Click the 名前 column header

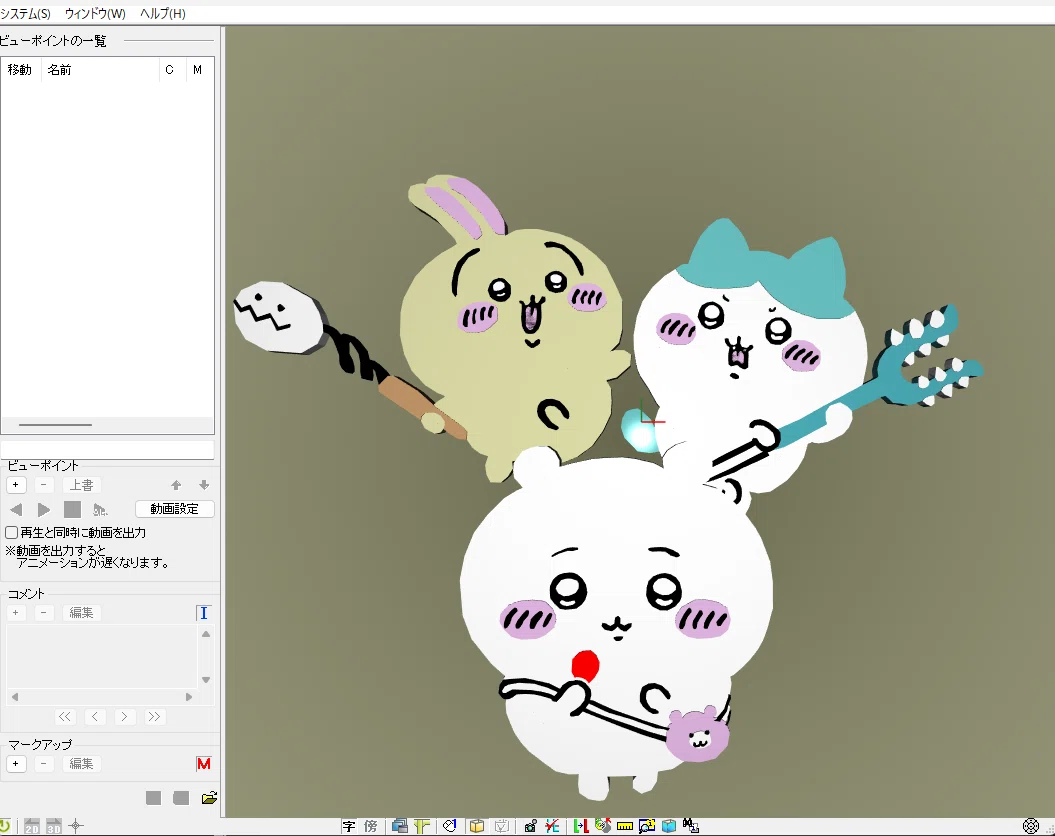100,70
